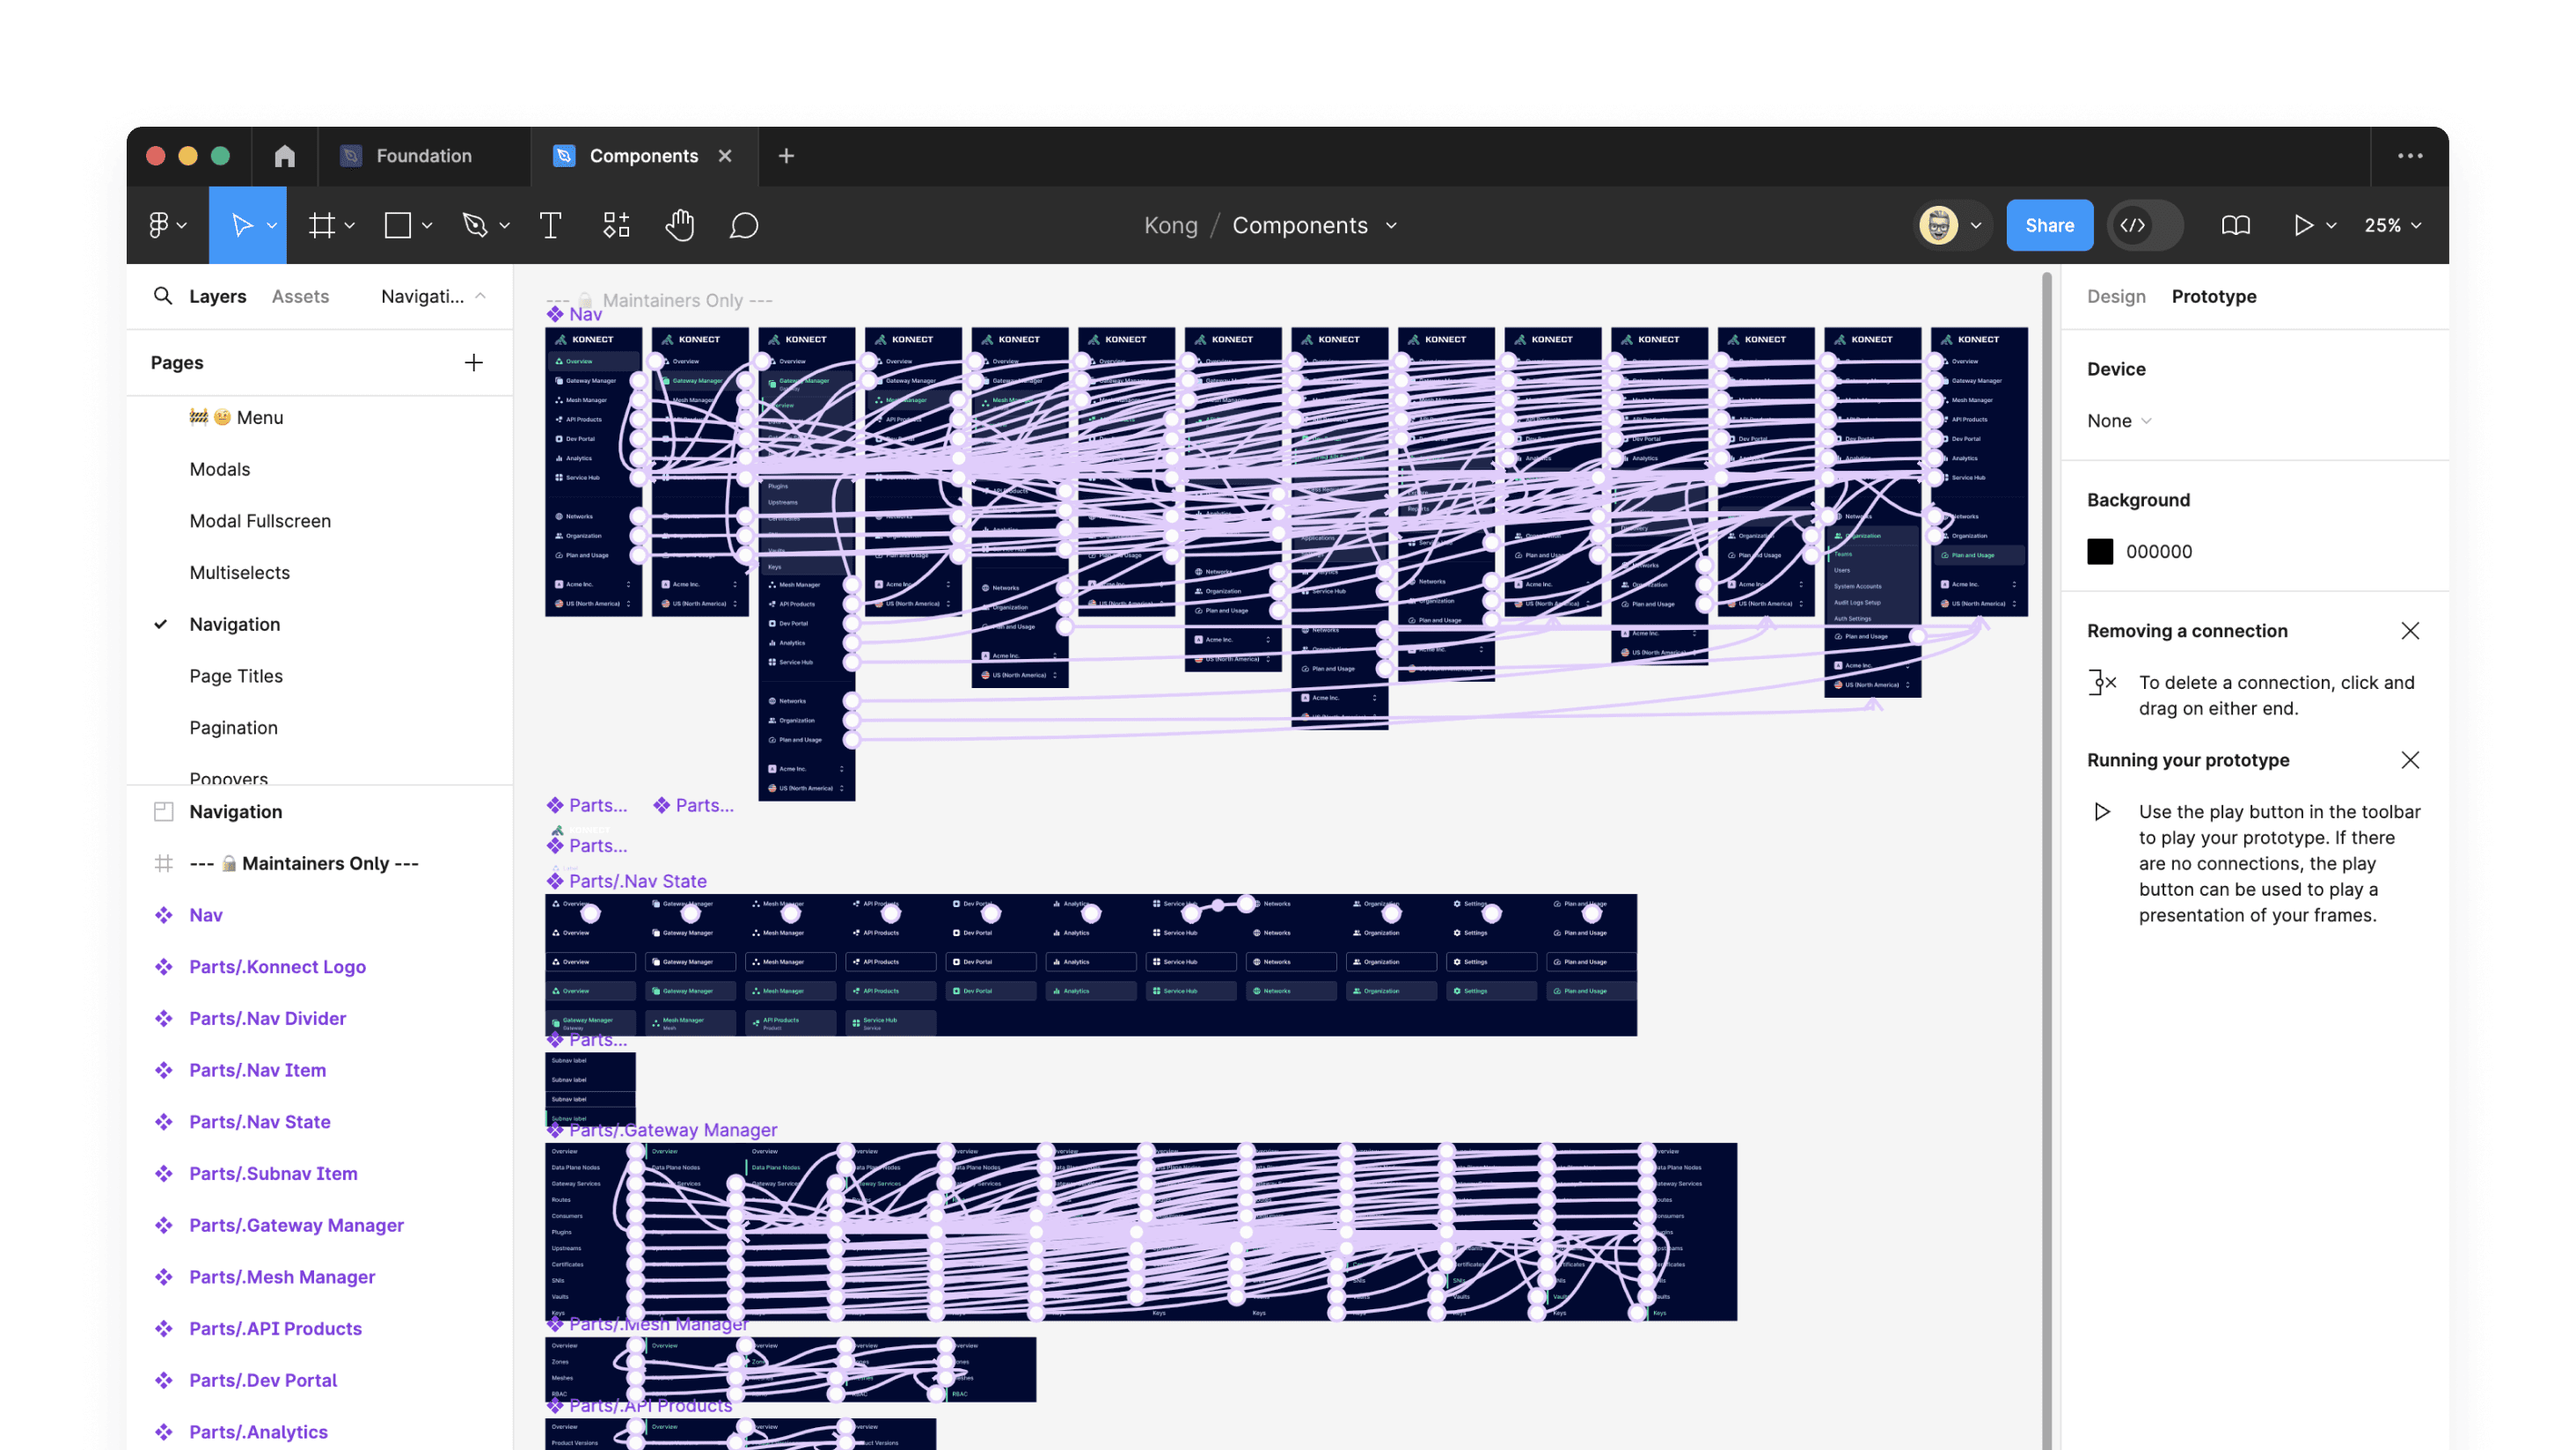Select the Pen tool
Image resolution: width=2576 pixels, height=1450 pixels.
tap(475, 225)
